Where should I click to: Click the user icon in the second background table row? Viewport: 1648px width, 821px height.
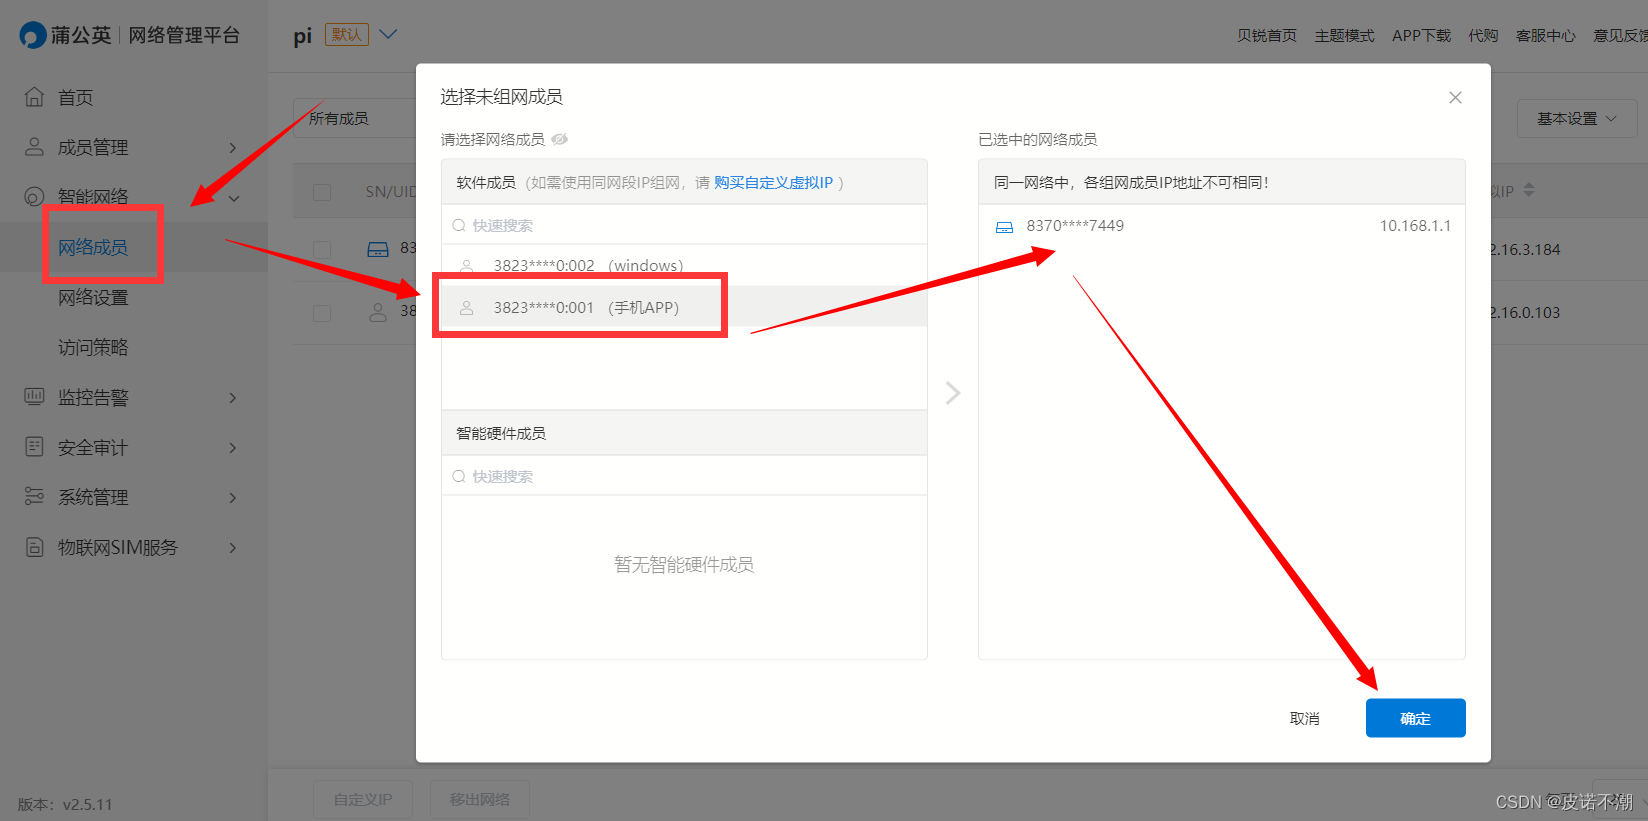378,312
